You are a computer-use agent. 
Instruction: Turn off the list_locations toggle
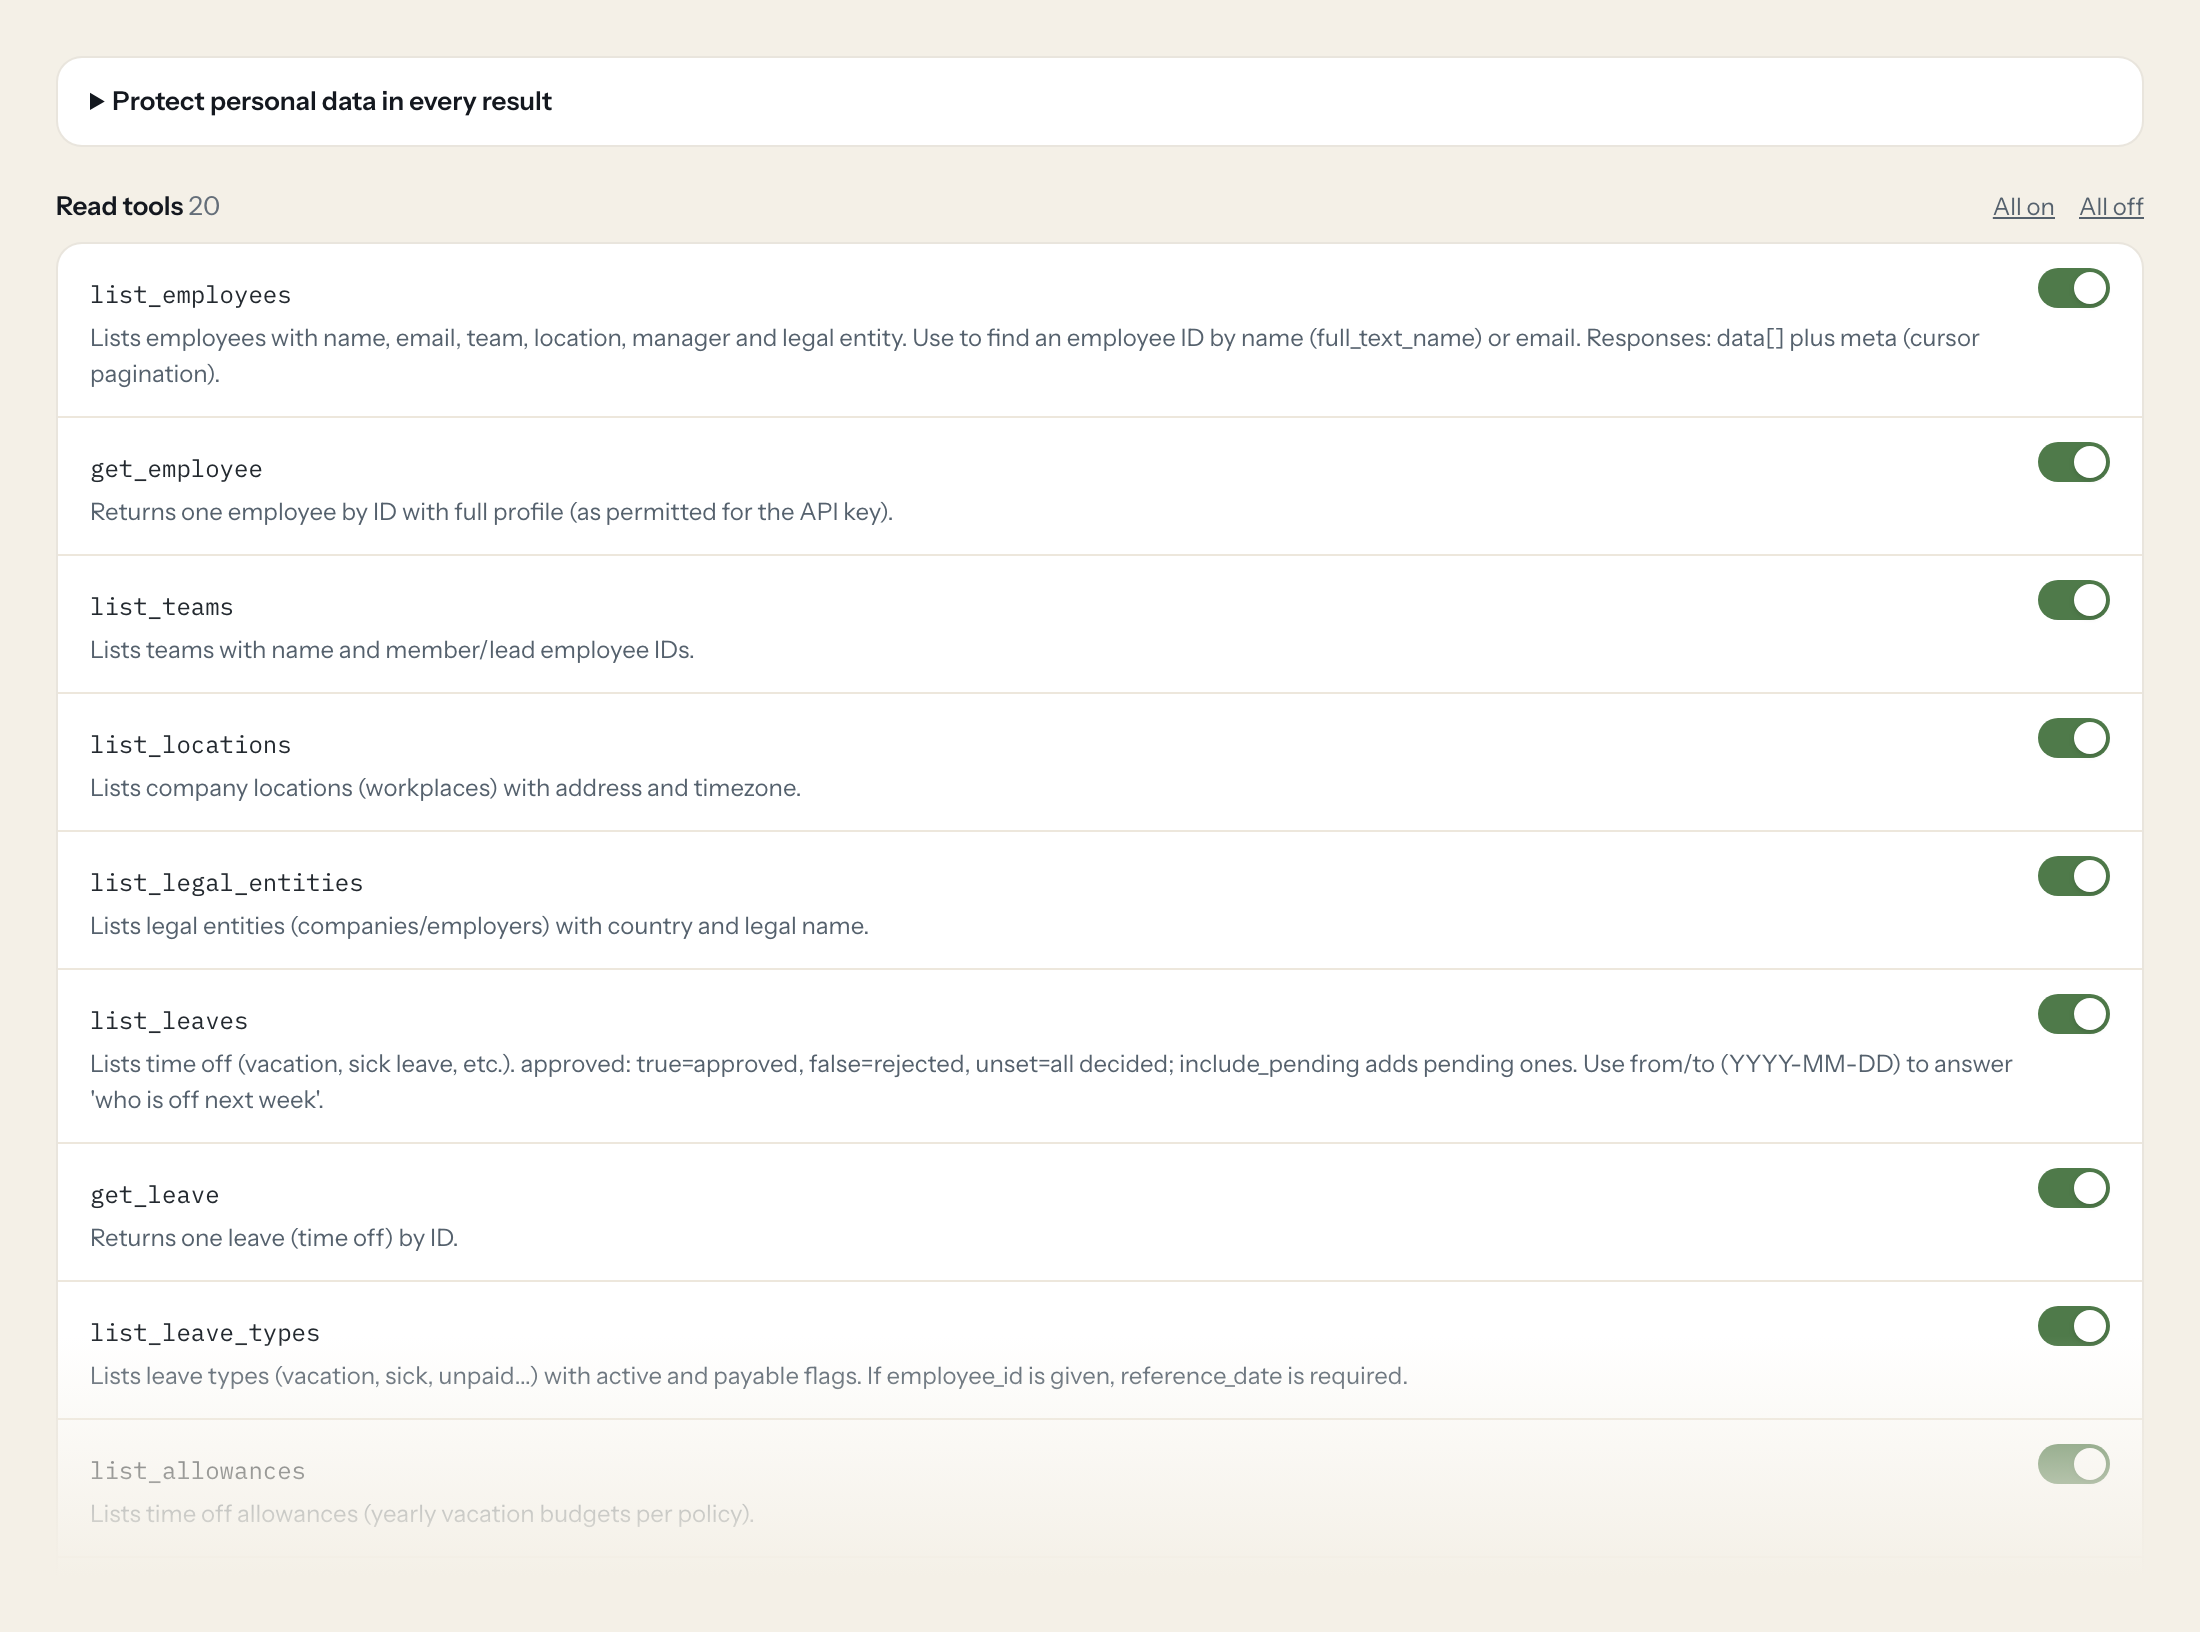(x=2073, y=738)
